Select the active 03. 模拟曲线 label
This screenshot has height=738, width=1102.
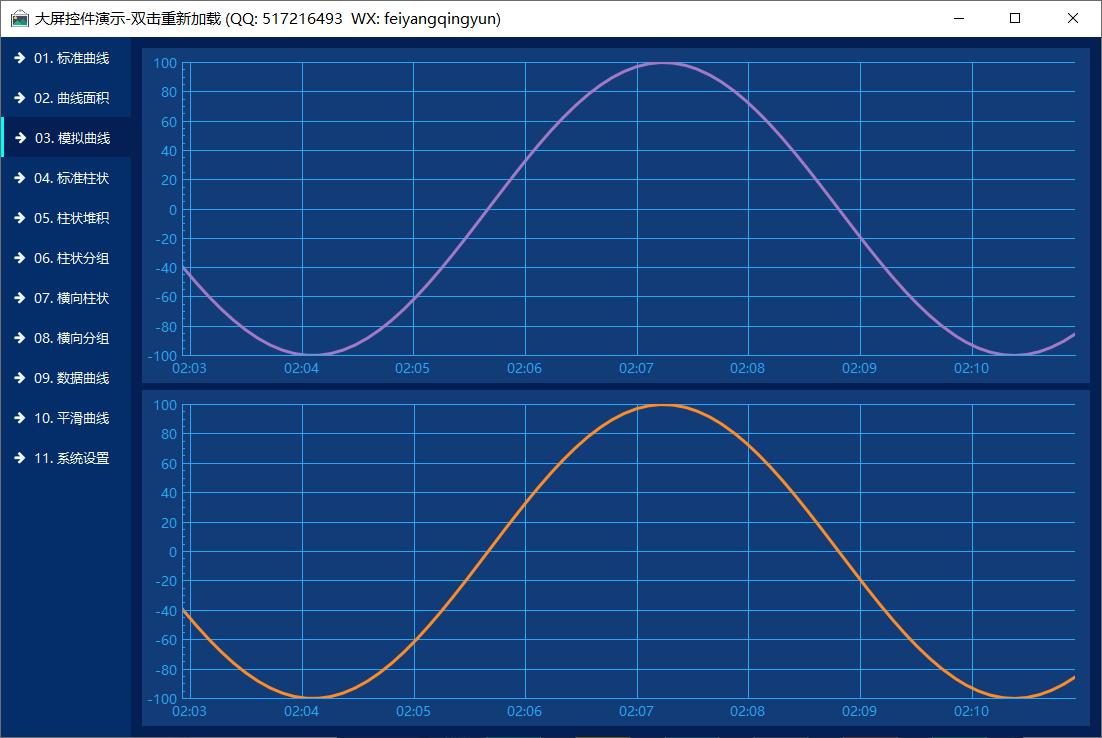[x=72, y=138]
